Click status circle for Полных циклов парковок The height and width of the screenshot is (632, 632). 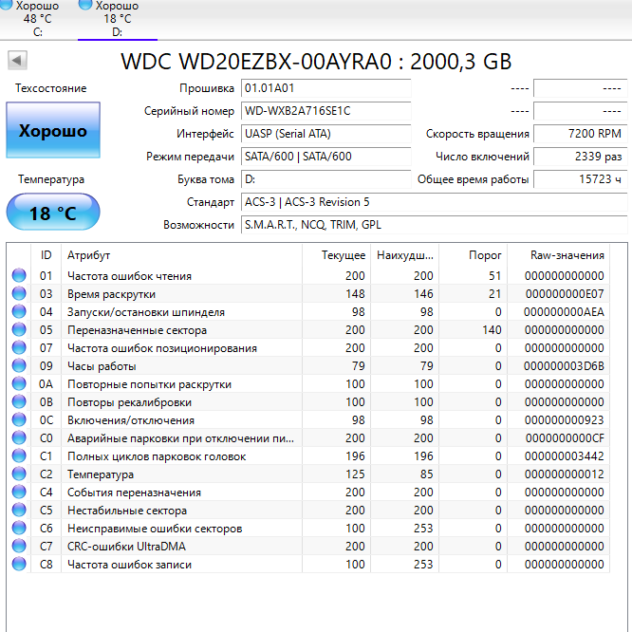[19, 456]
